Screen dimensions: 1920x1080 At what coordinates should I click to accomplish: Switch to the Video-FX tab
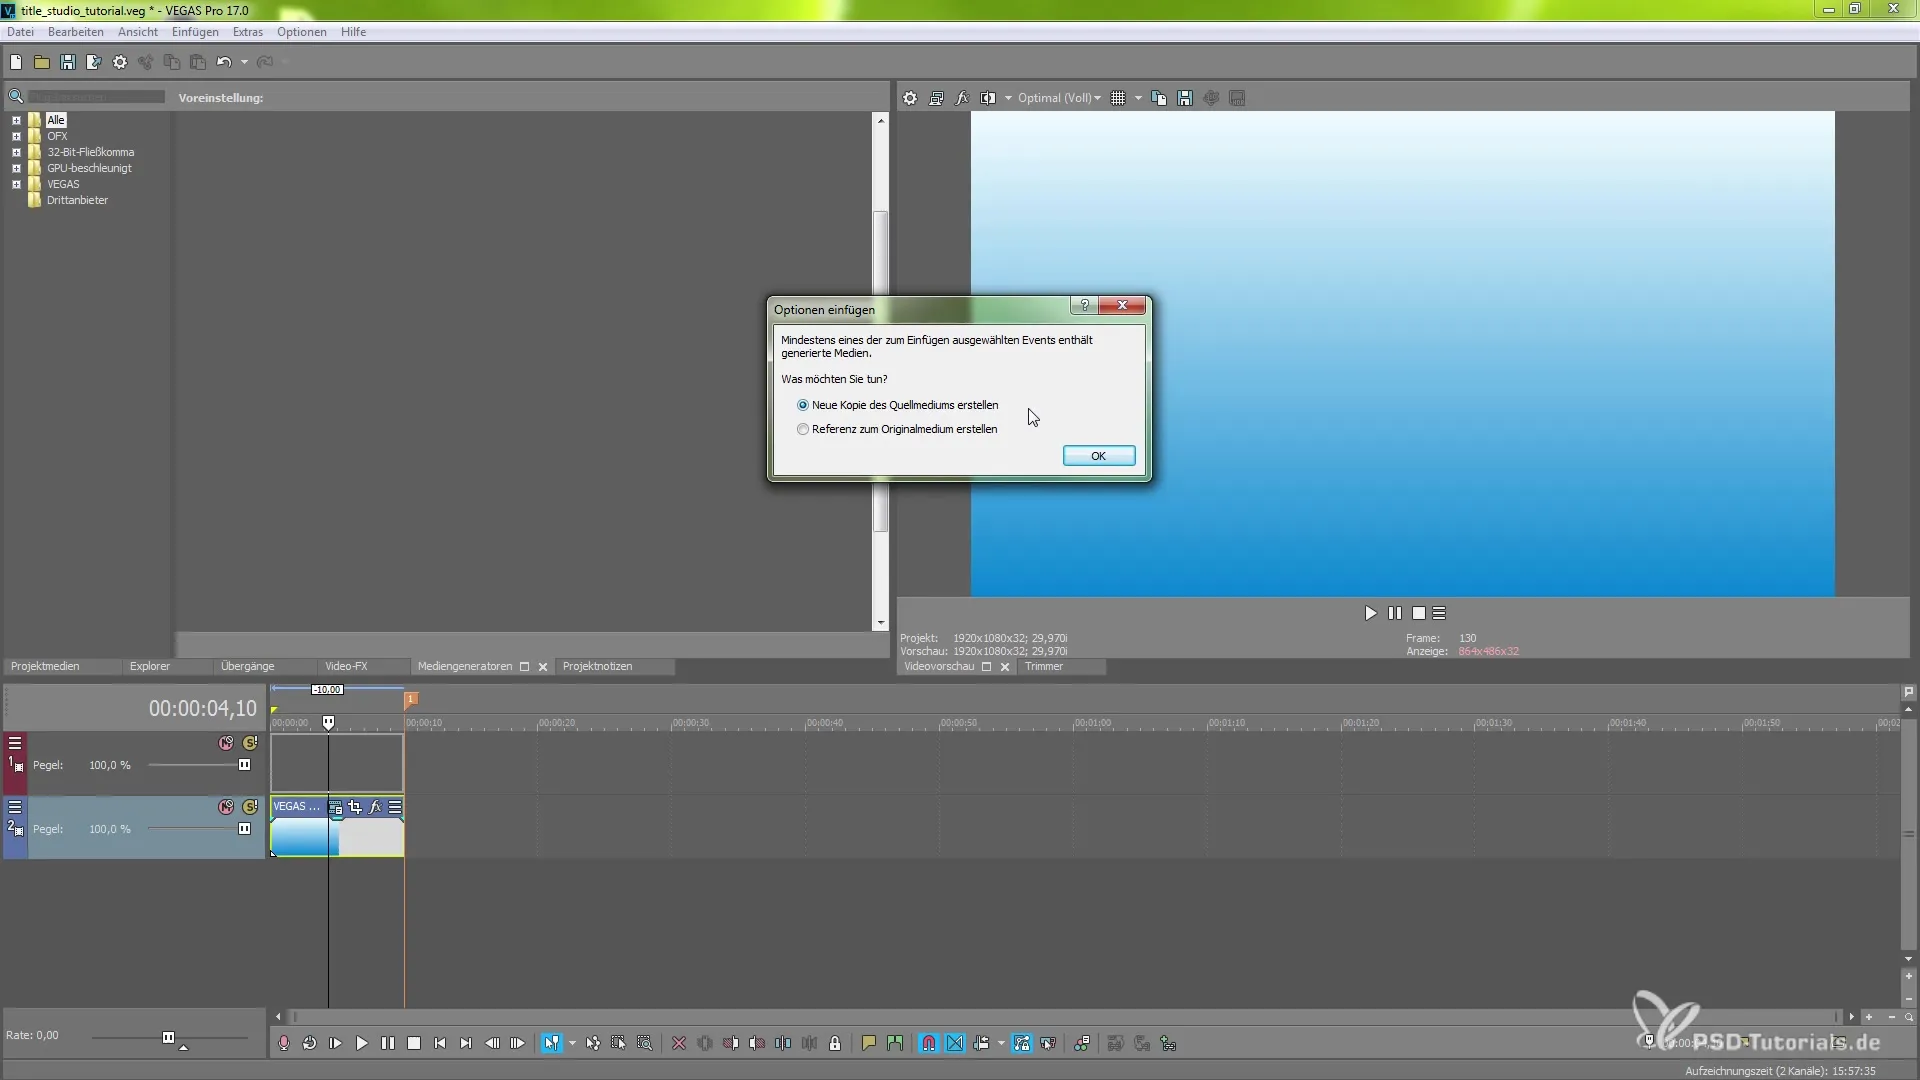pos(346,666)
